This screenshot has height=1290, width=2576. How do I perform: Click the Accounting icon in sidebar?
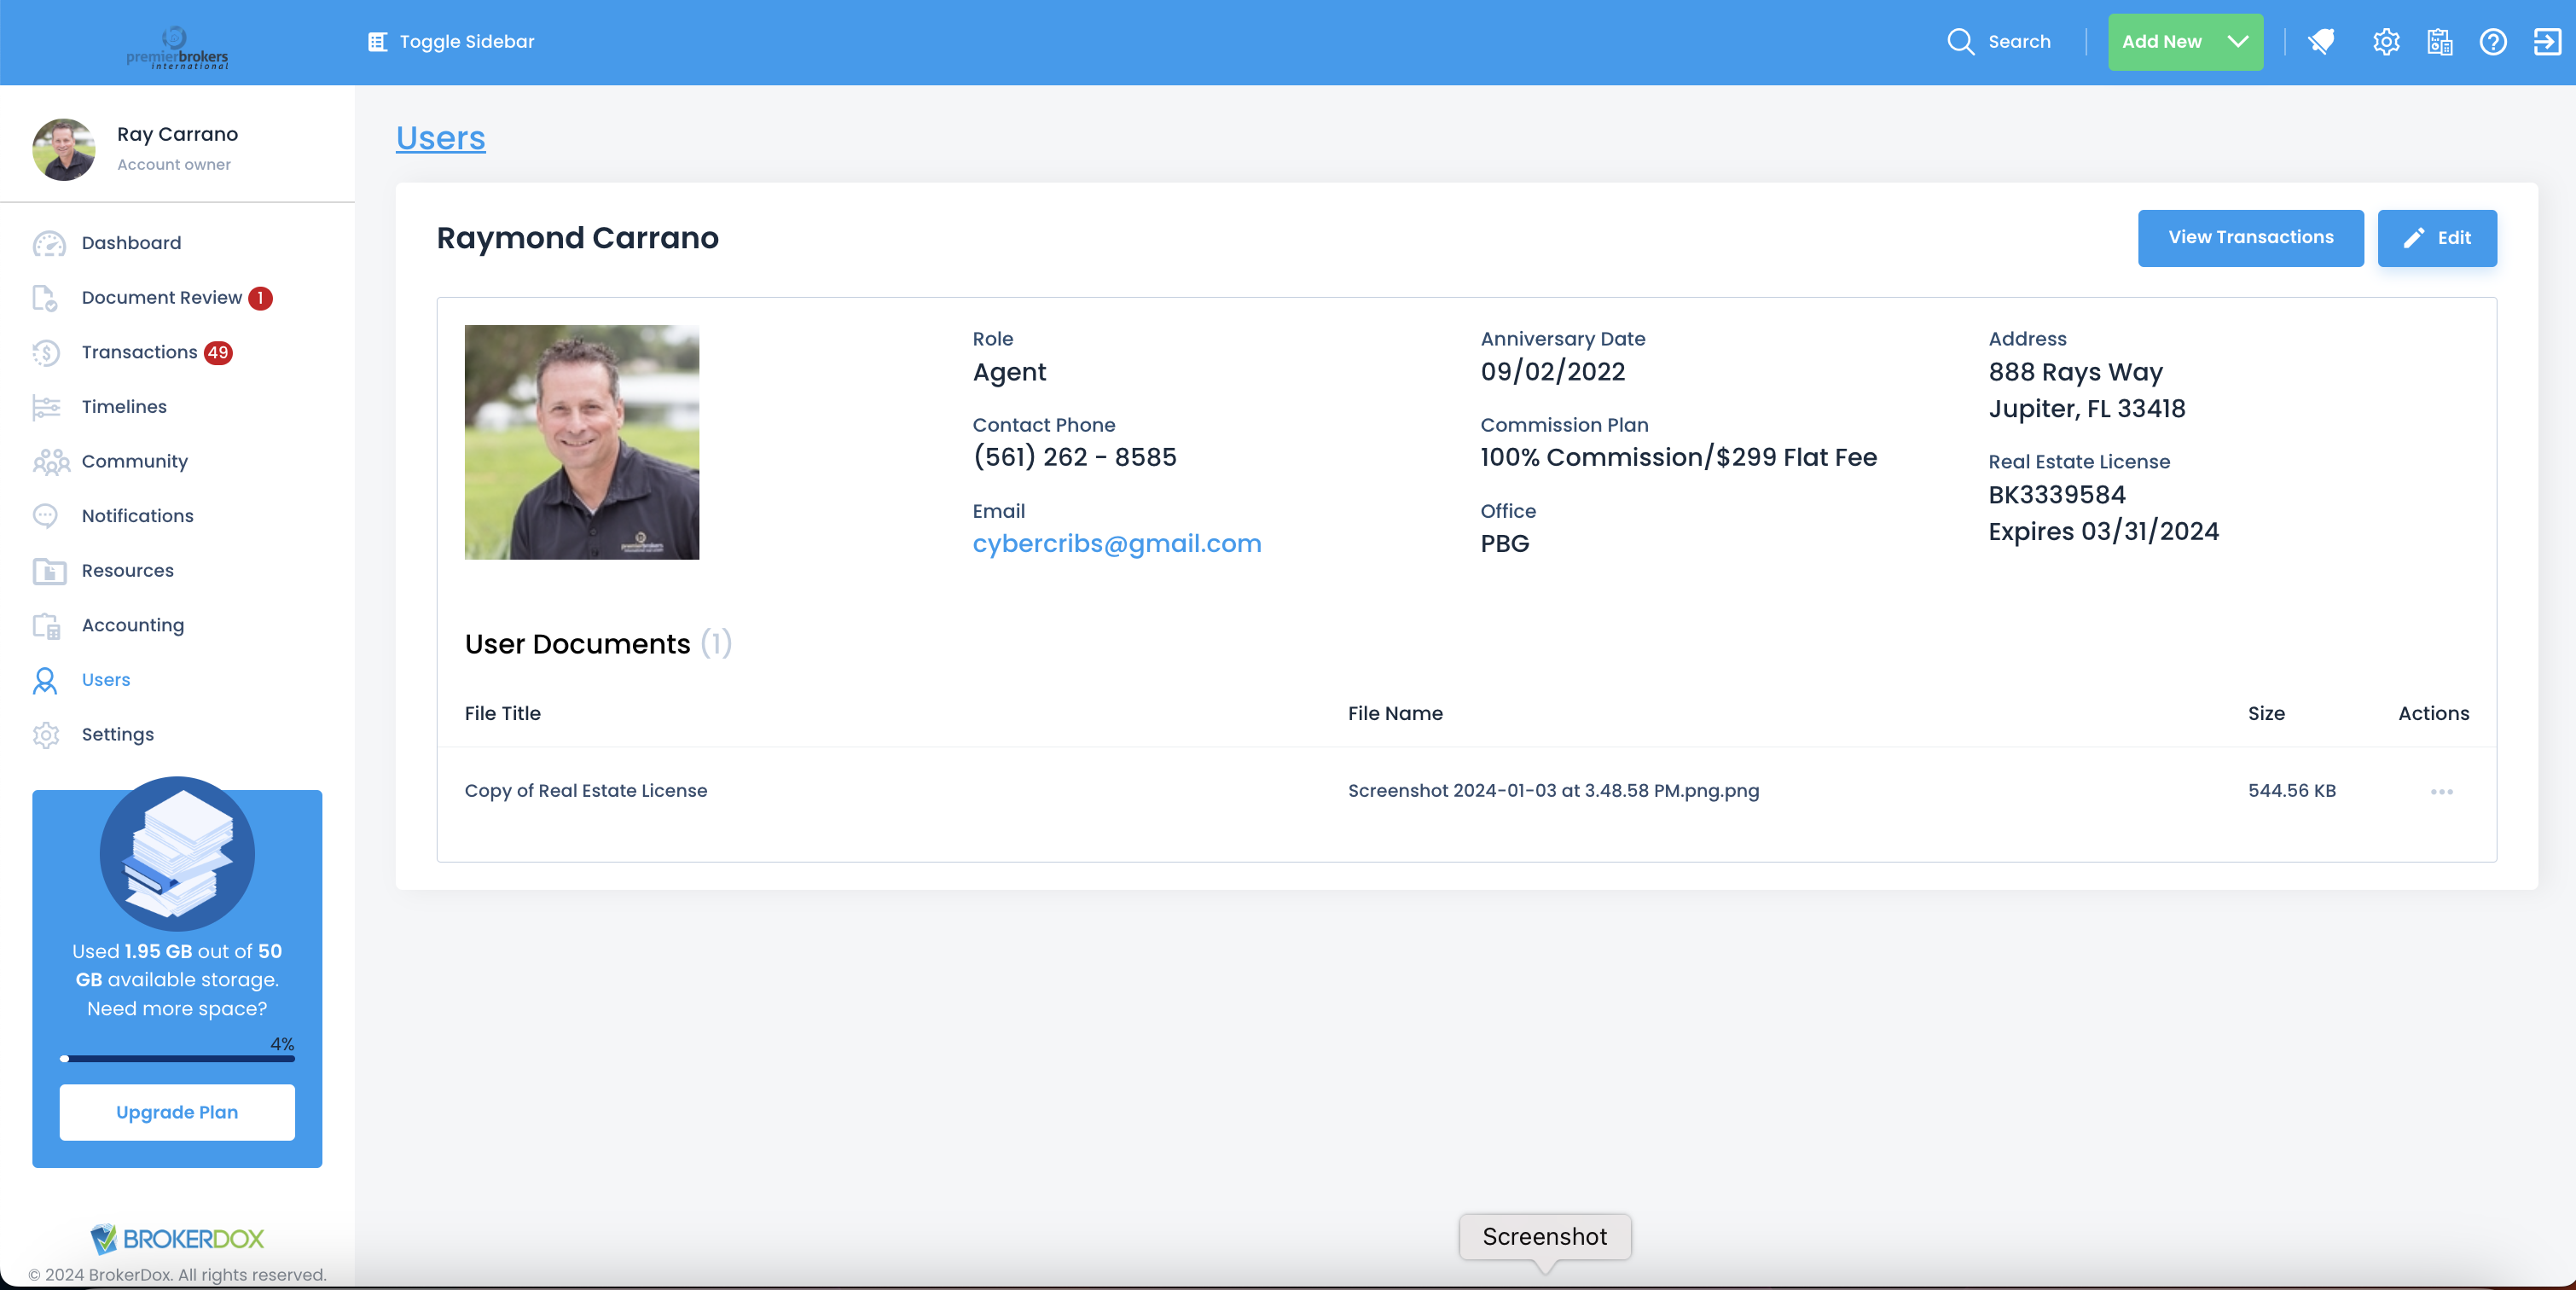(46, 626)
